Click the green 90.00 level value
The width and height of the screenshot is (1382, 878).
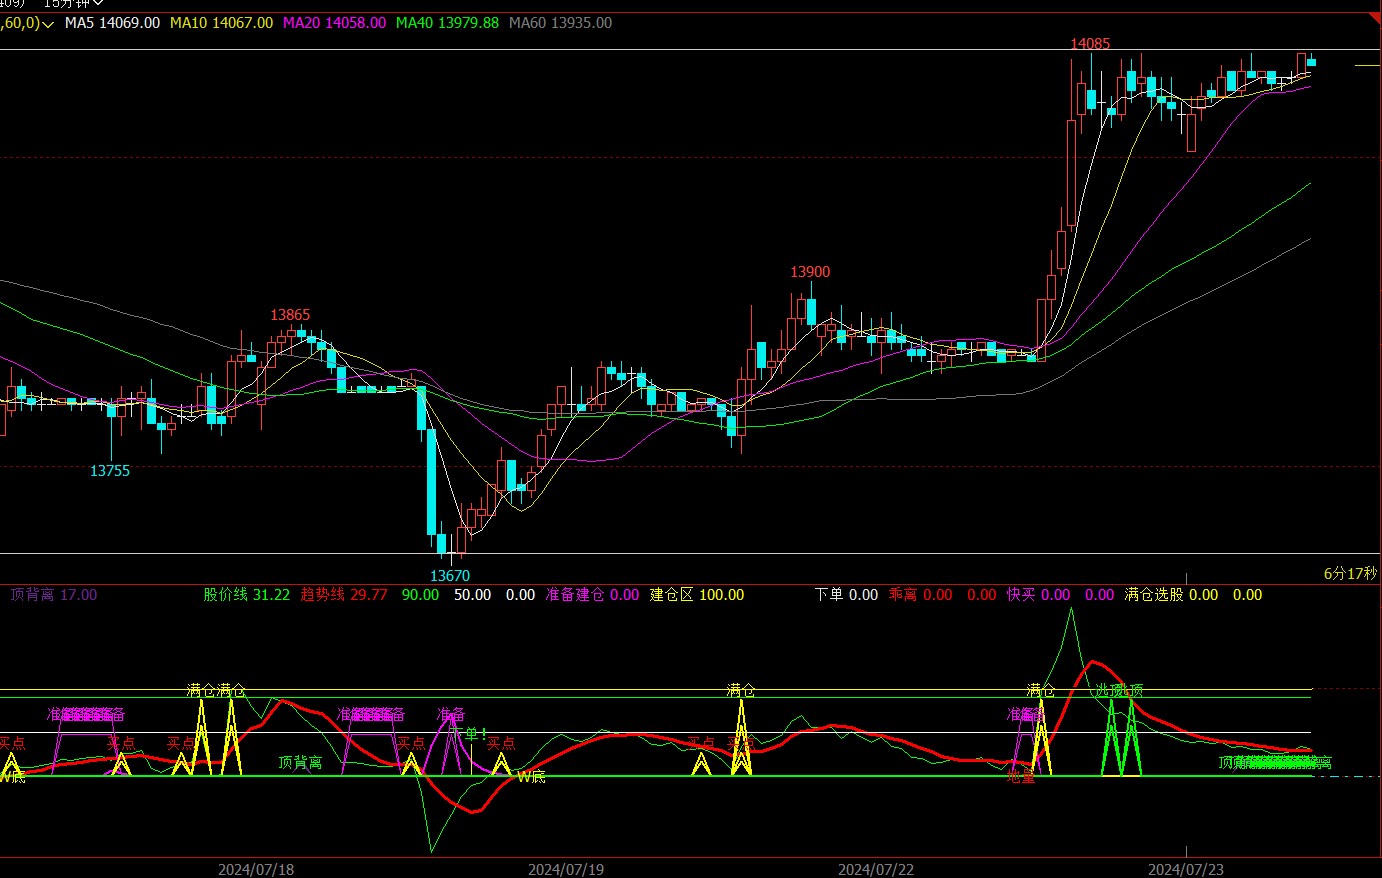click(x=420, y=595)
